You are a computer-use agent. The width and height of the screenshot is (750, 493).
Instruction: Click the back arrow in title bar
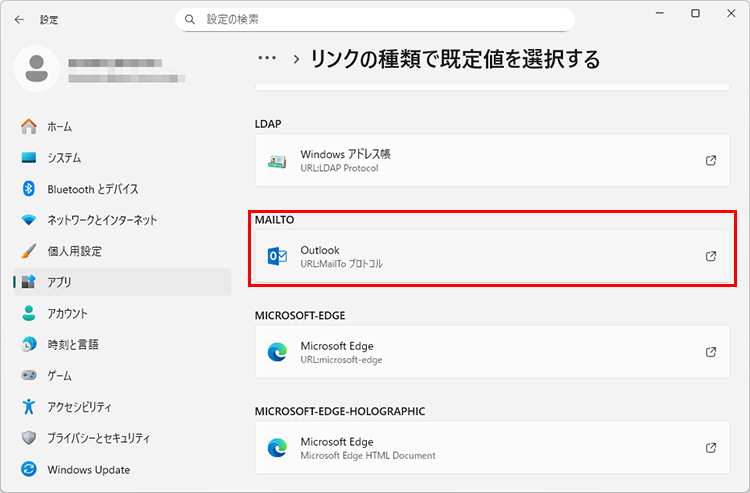(x=19, y=19)
